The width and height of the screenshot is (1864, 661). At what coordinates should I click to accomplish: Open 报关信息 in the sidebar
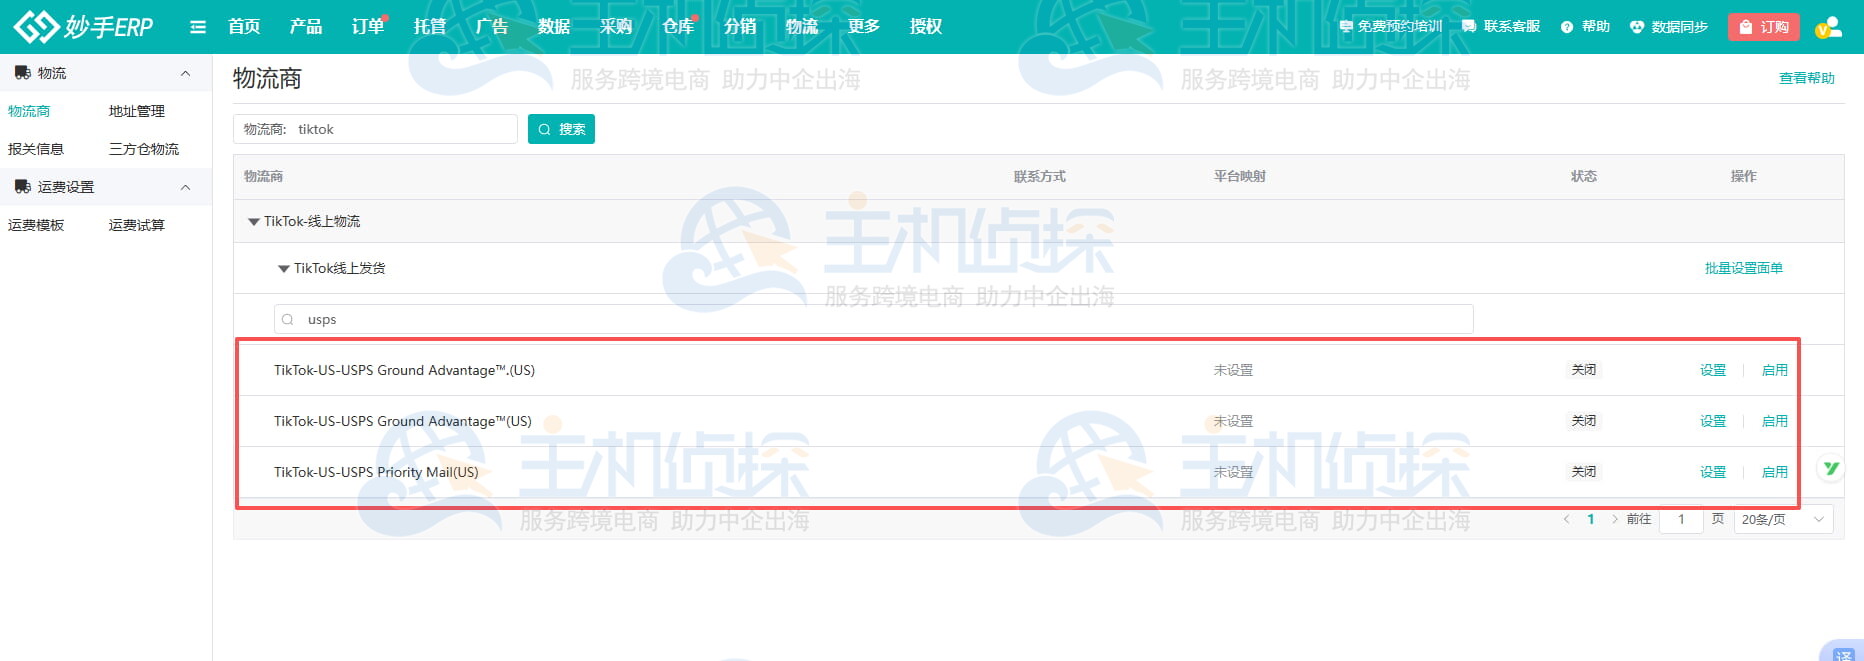pyautogui.click(x=36, y=149)
